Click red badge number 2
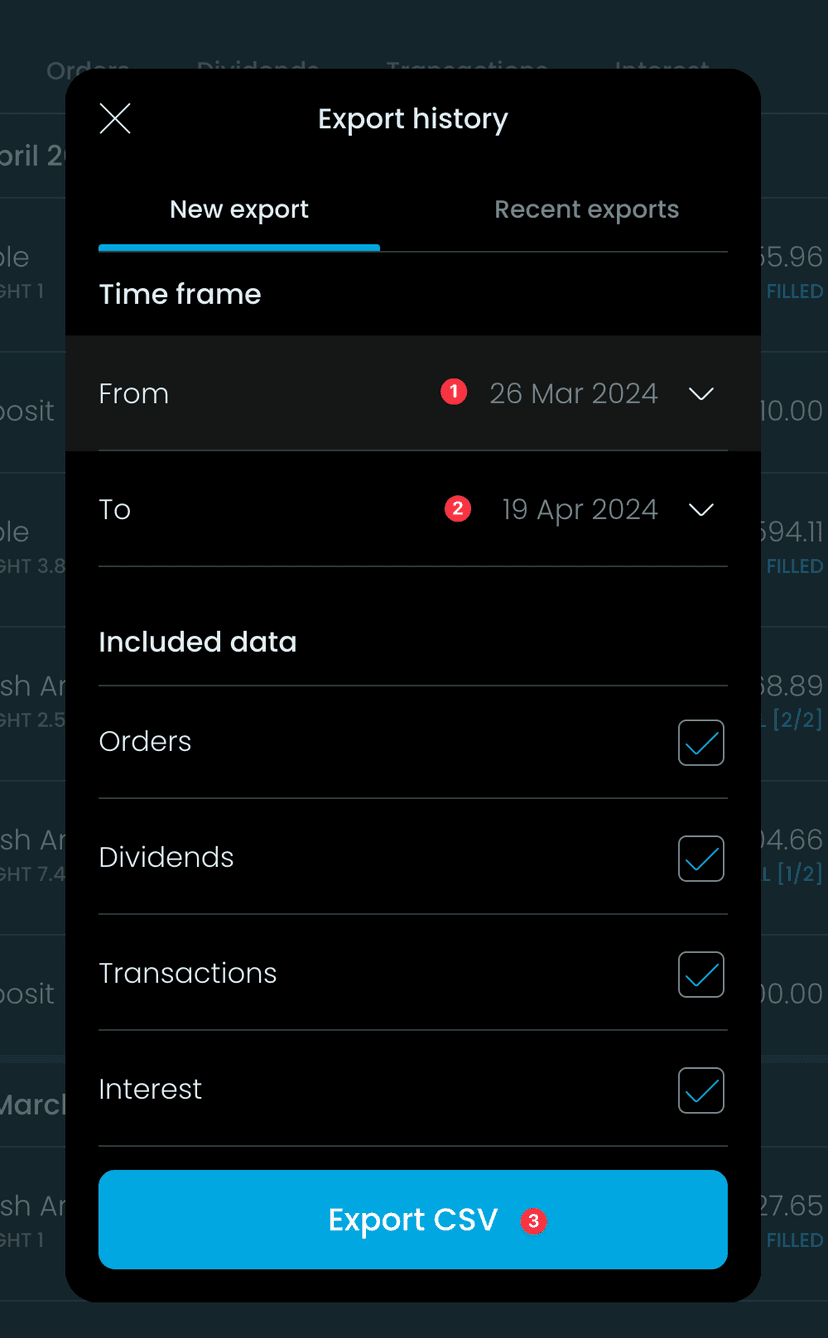This screenshot has height=1338, width=828. [x=458, y=509]
